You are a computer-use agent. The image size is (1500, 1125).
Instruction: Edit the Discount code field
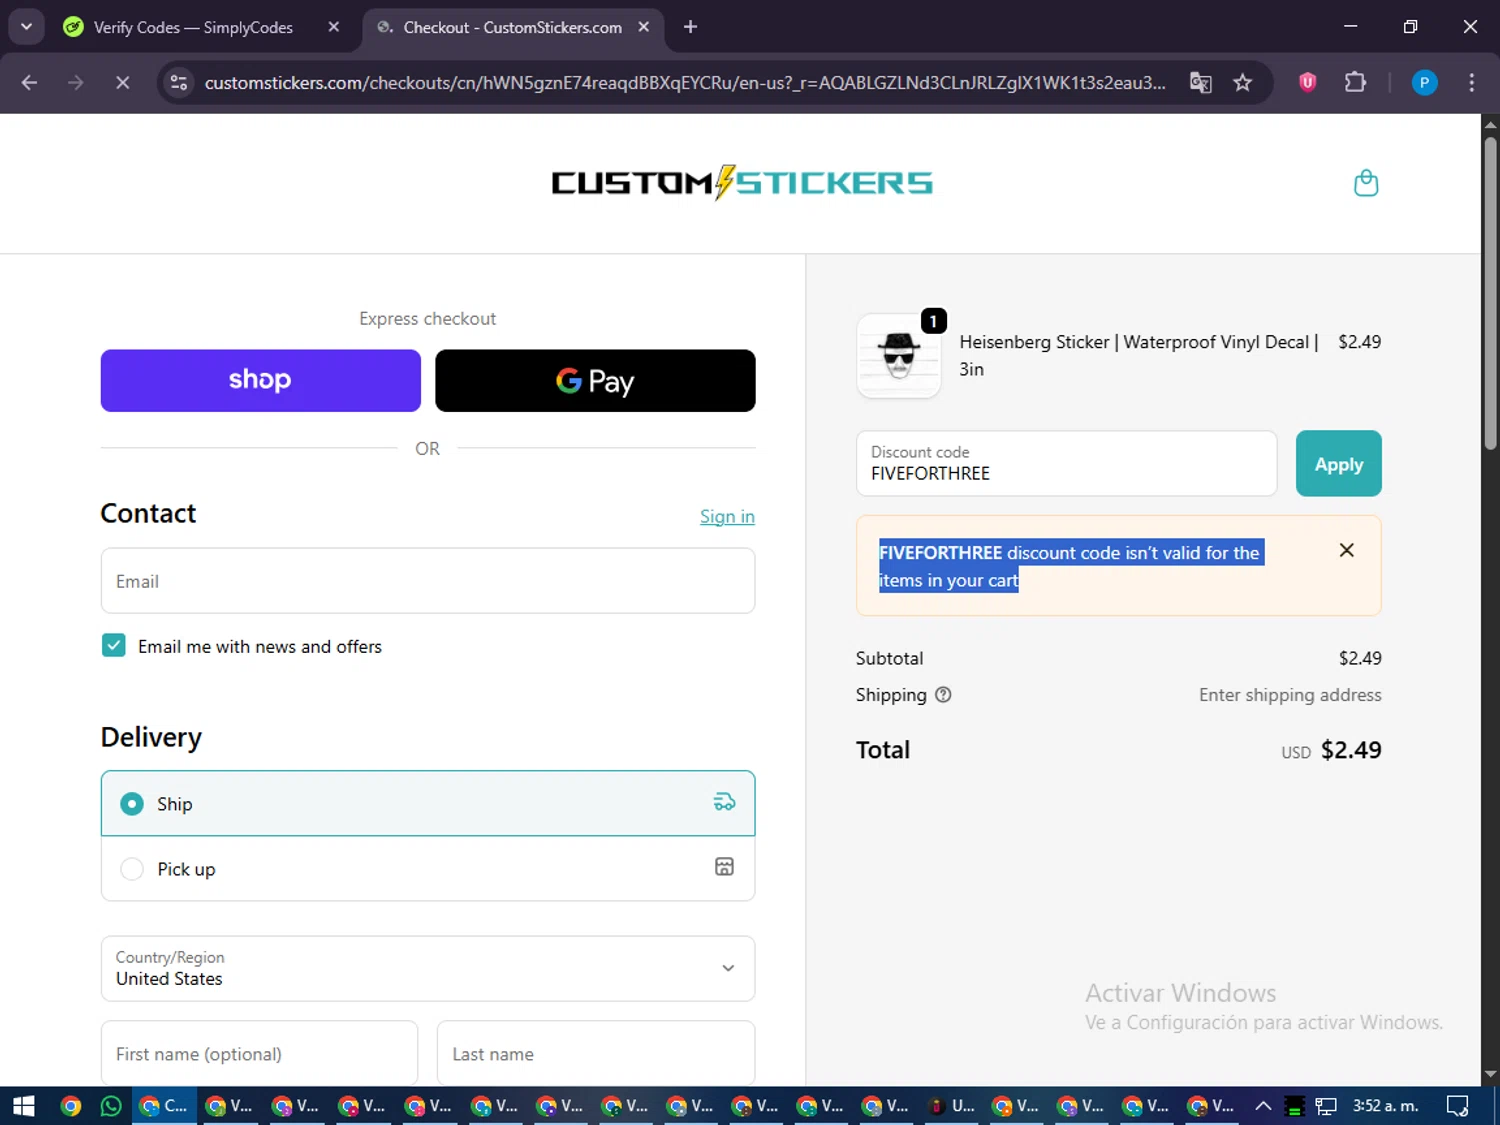pyautogui.click(x=1067, y=463)
